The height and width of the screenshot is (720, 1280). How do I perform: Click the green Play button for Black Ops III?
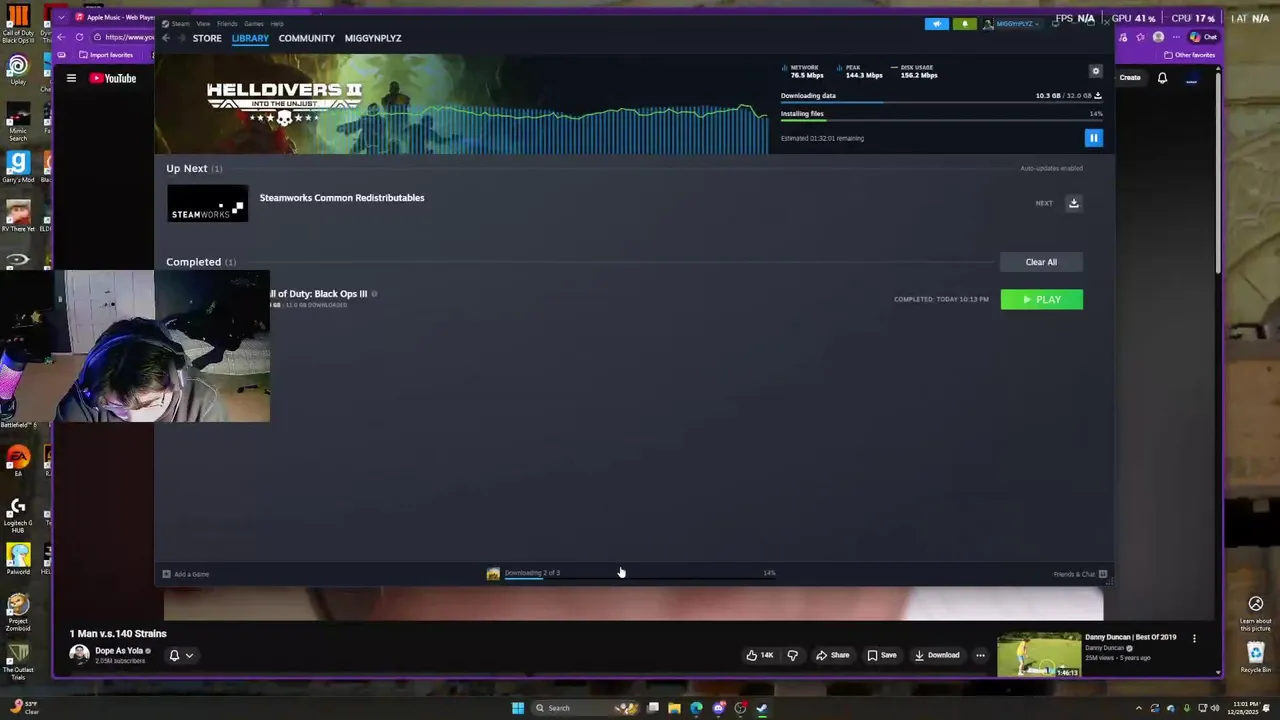coord(1041,299)
